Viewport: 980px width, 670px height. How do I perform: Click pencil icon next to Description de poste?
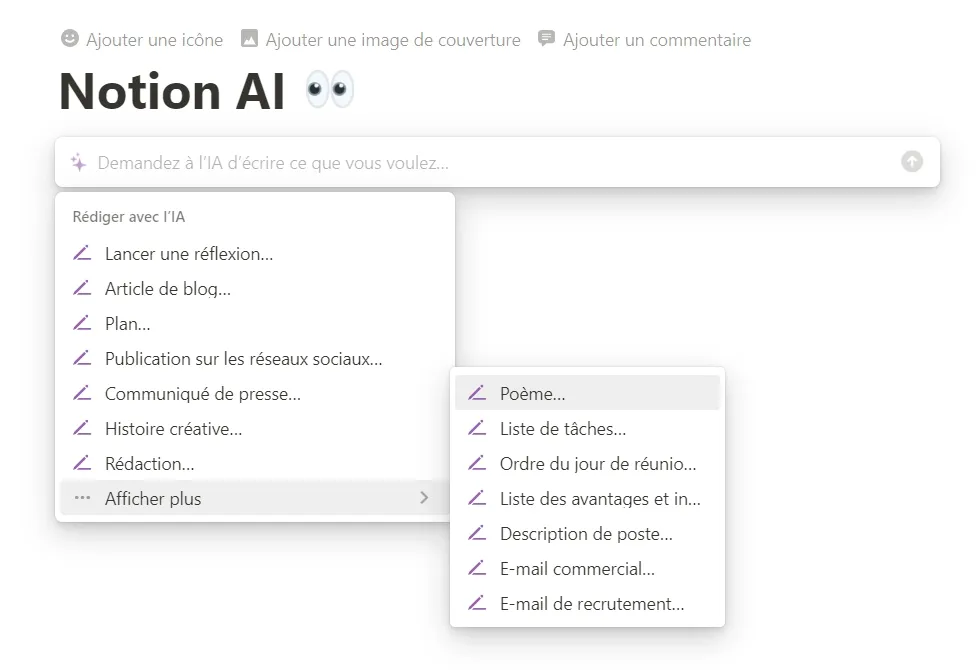477,533
